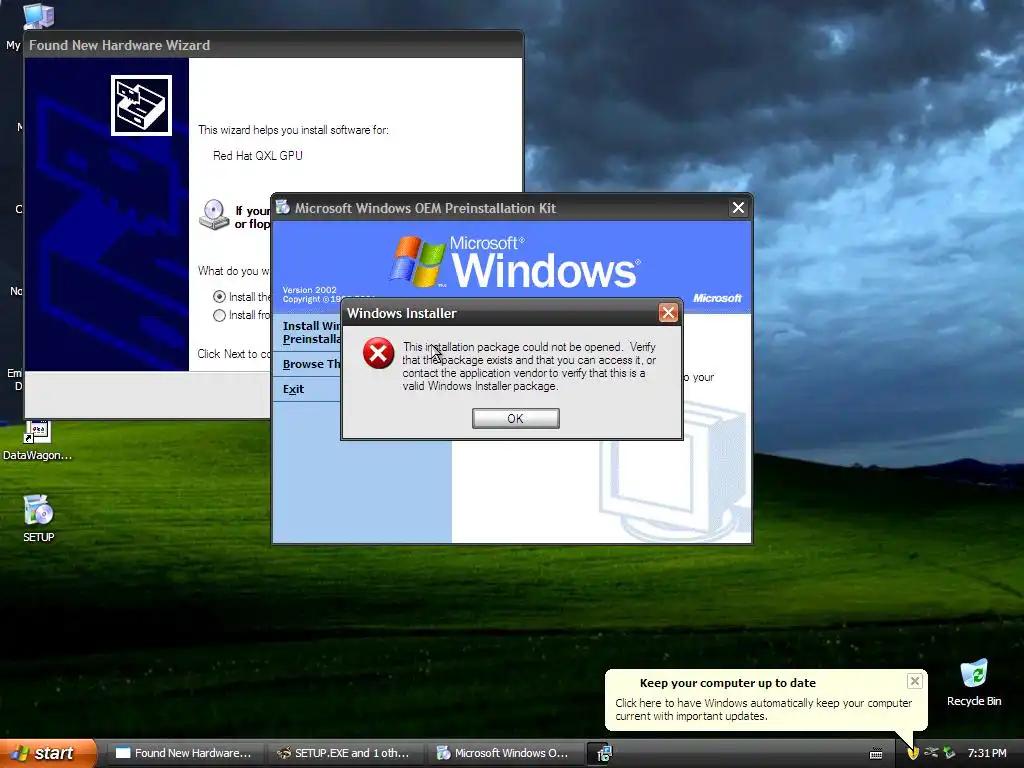Open the SETUP desktop icon
1024x768 pixels.
39,519
